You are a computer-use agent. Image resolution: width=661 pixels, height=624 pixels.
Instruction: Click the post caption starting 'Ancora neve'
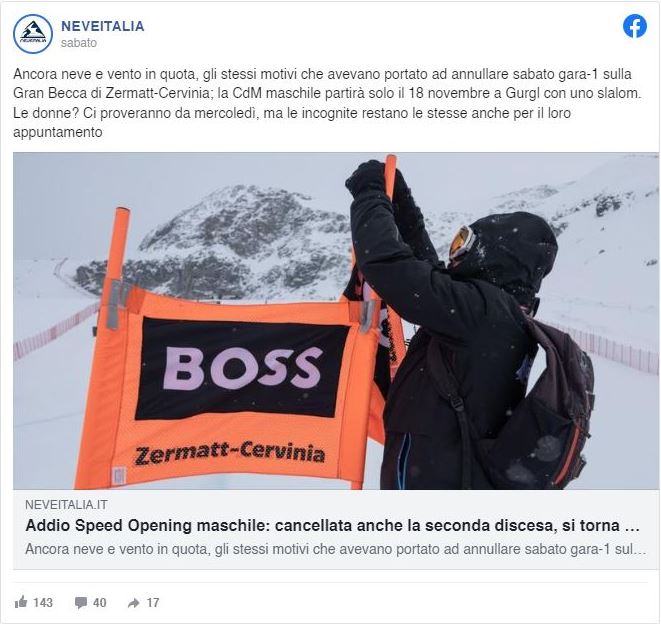[327, 103]
